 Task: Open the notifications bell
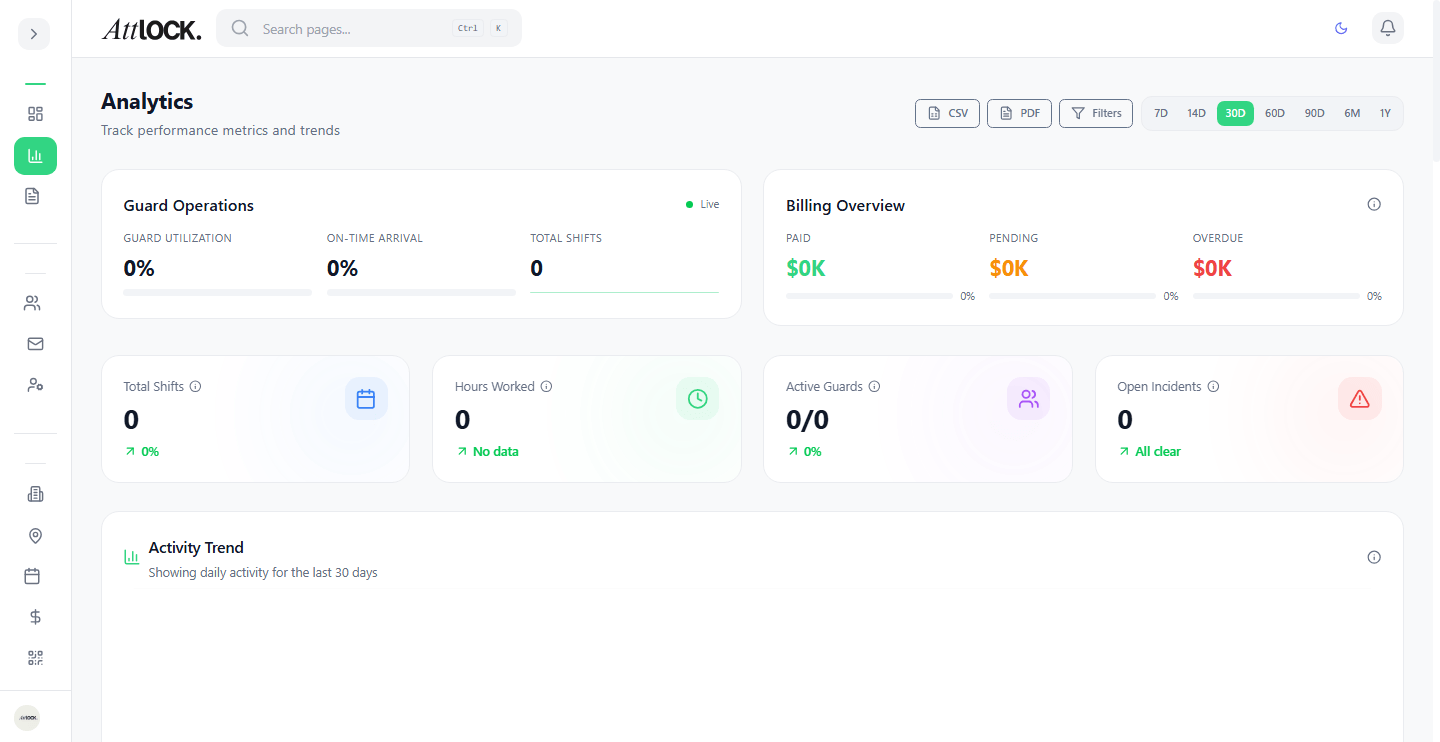tap(1387, 28)
